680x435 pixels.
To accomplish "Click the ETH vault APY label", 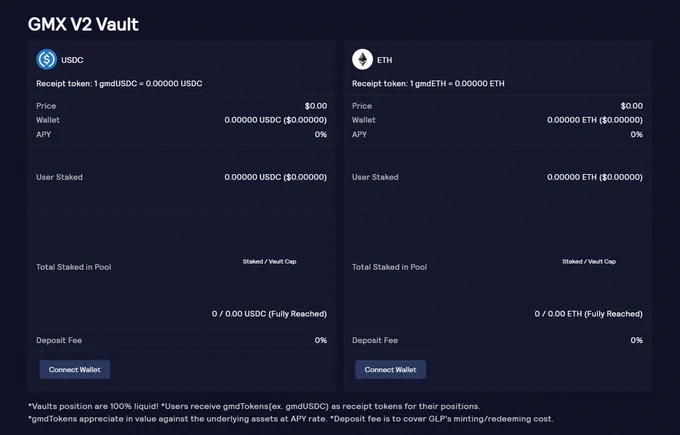I will [359, 134].
